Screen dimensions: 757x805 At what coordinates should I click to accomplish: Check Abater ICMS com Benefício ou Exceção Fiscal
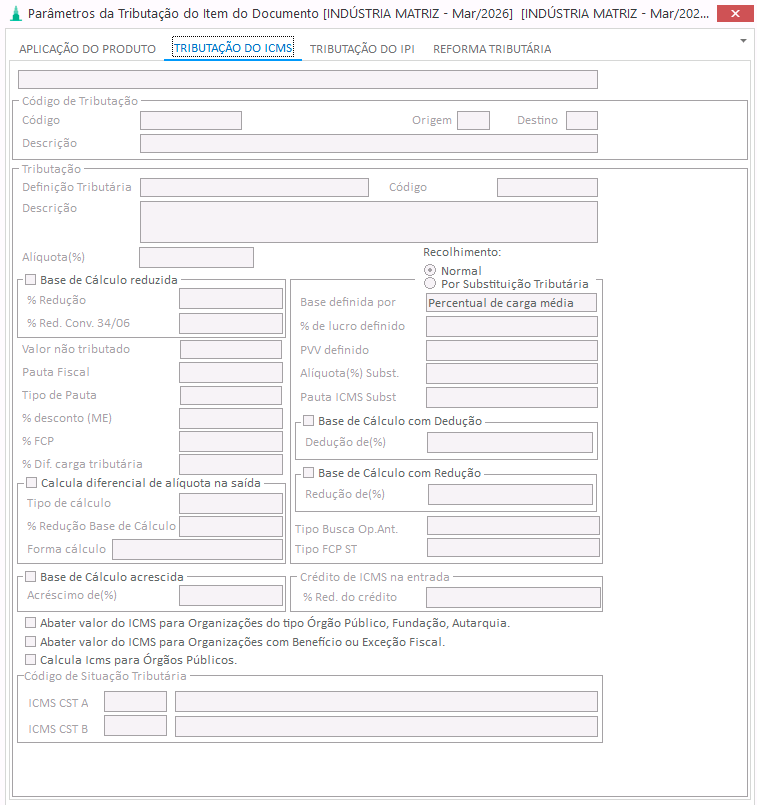coord(31,642)
